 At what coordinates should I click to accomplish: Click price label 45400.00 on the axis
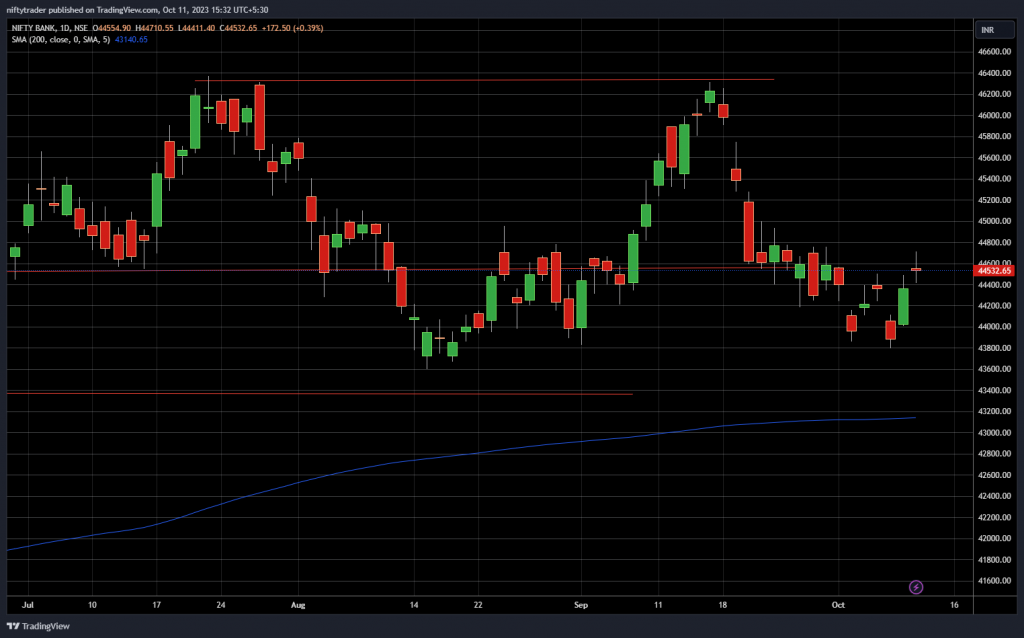(x=994, y=179)
